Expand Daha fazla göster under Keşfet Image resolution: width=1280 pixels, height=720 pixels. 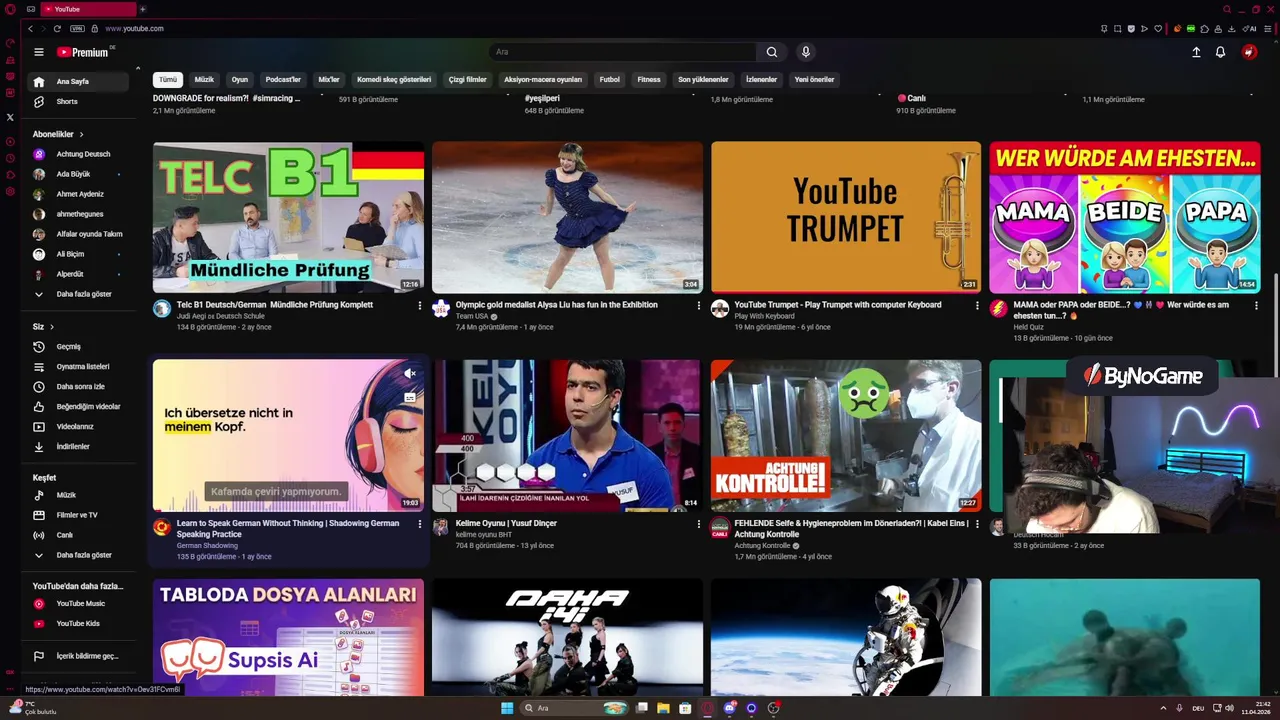[x=80, y=555]
